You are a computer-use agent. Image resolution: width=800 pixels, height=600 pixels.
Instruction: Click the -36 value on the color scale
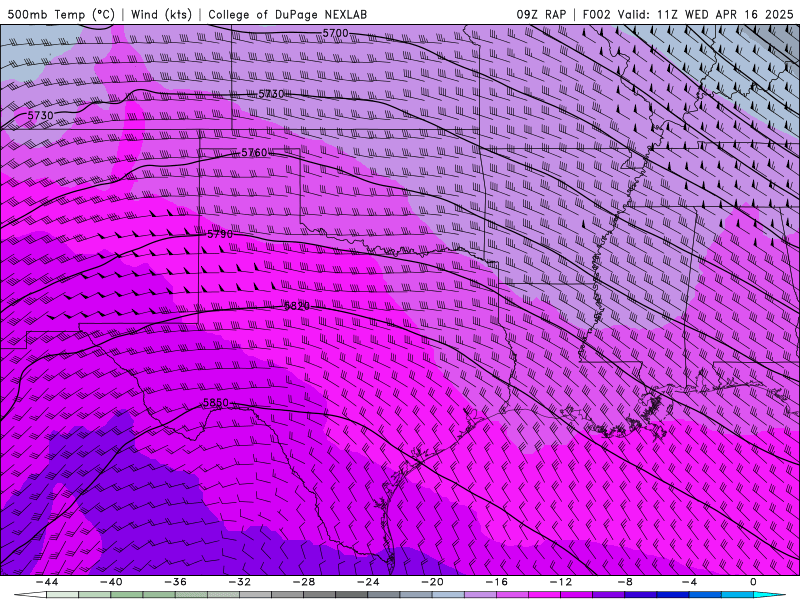point(175,582)
